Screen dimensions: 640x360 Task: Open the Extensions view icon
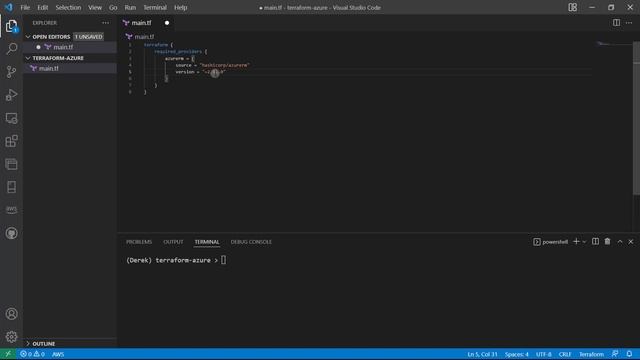coord(11,141)
